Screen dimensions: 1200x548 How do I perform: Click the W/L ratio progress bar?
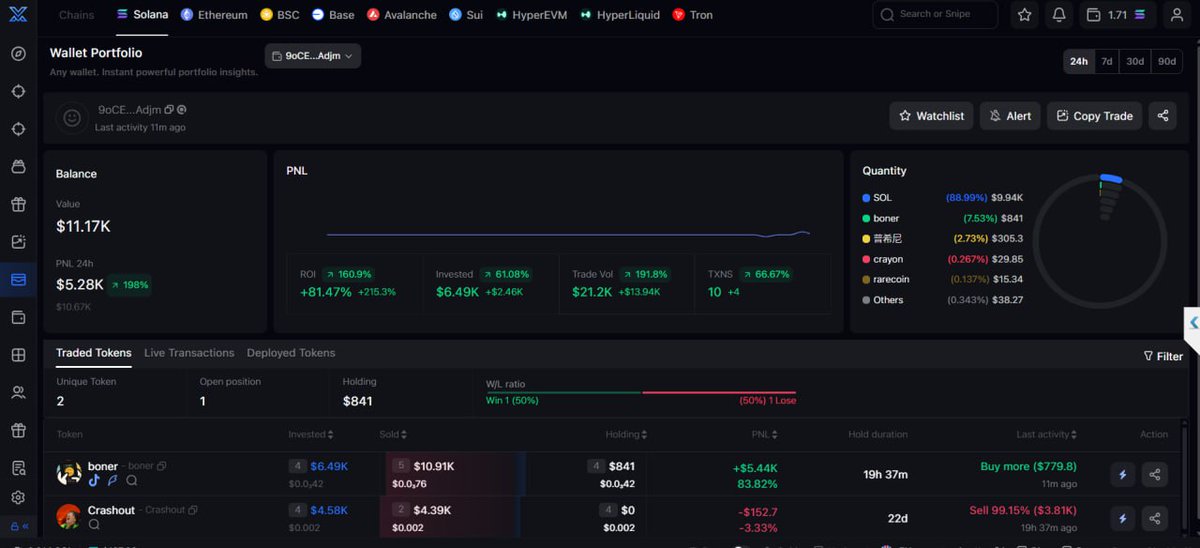click(x=640, y=392)
